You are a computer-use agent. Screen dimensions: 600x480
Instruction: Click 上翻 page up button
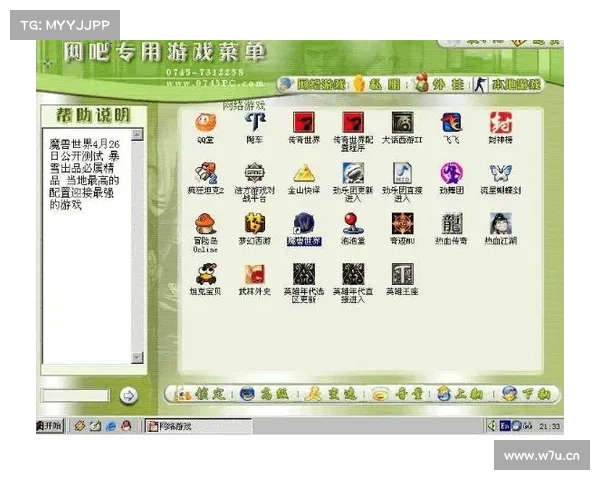click(x=461, y=394)
